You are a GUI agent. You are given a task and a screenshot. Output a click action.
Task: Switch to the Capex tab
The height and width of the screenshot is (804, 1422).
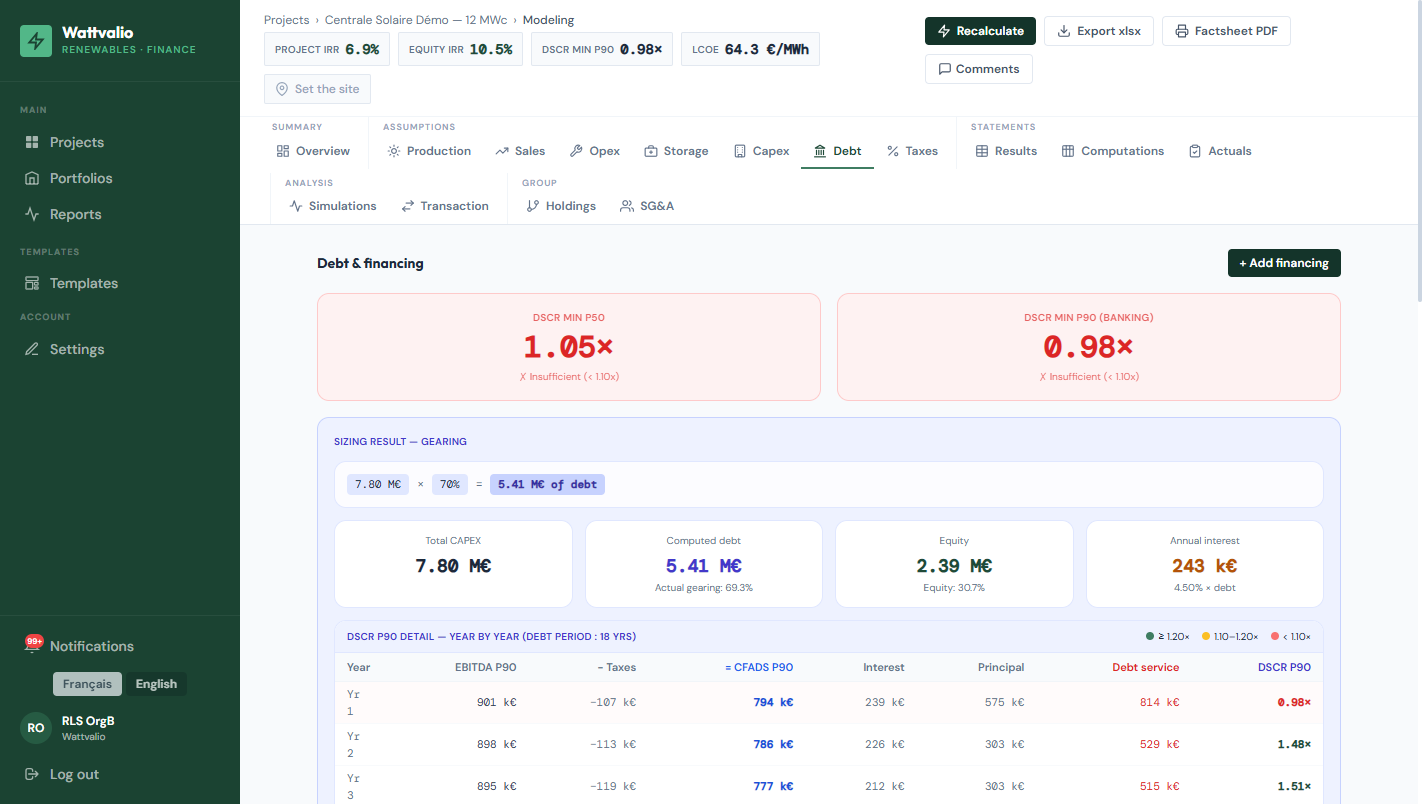click(761, 151)
